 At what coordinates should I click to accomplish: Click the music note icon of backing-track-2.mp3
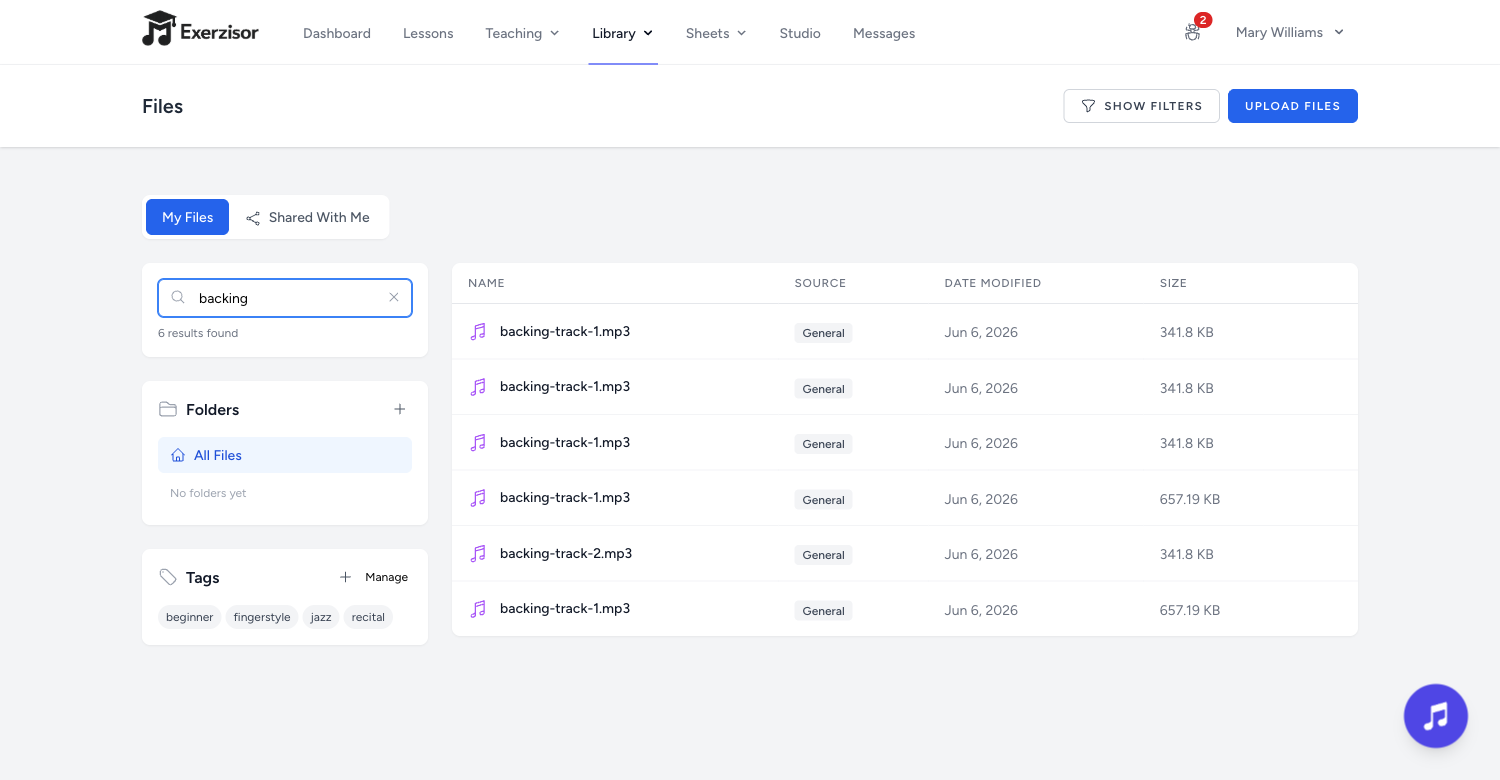pyautogui.click(x=478, y=553)
